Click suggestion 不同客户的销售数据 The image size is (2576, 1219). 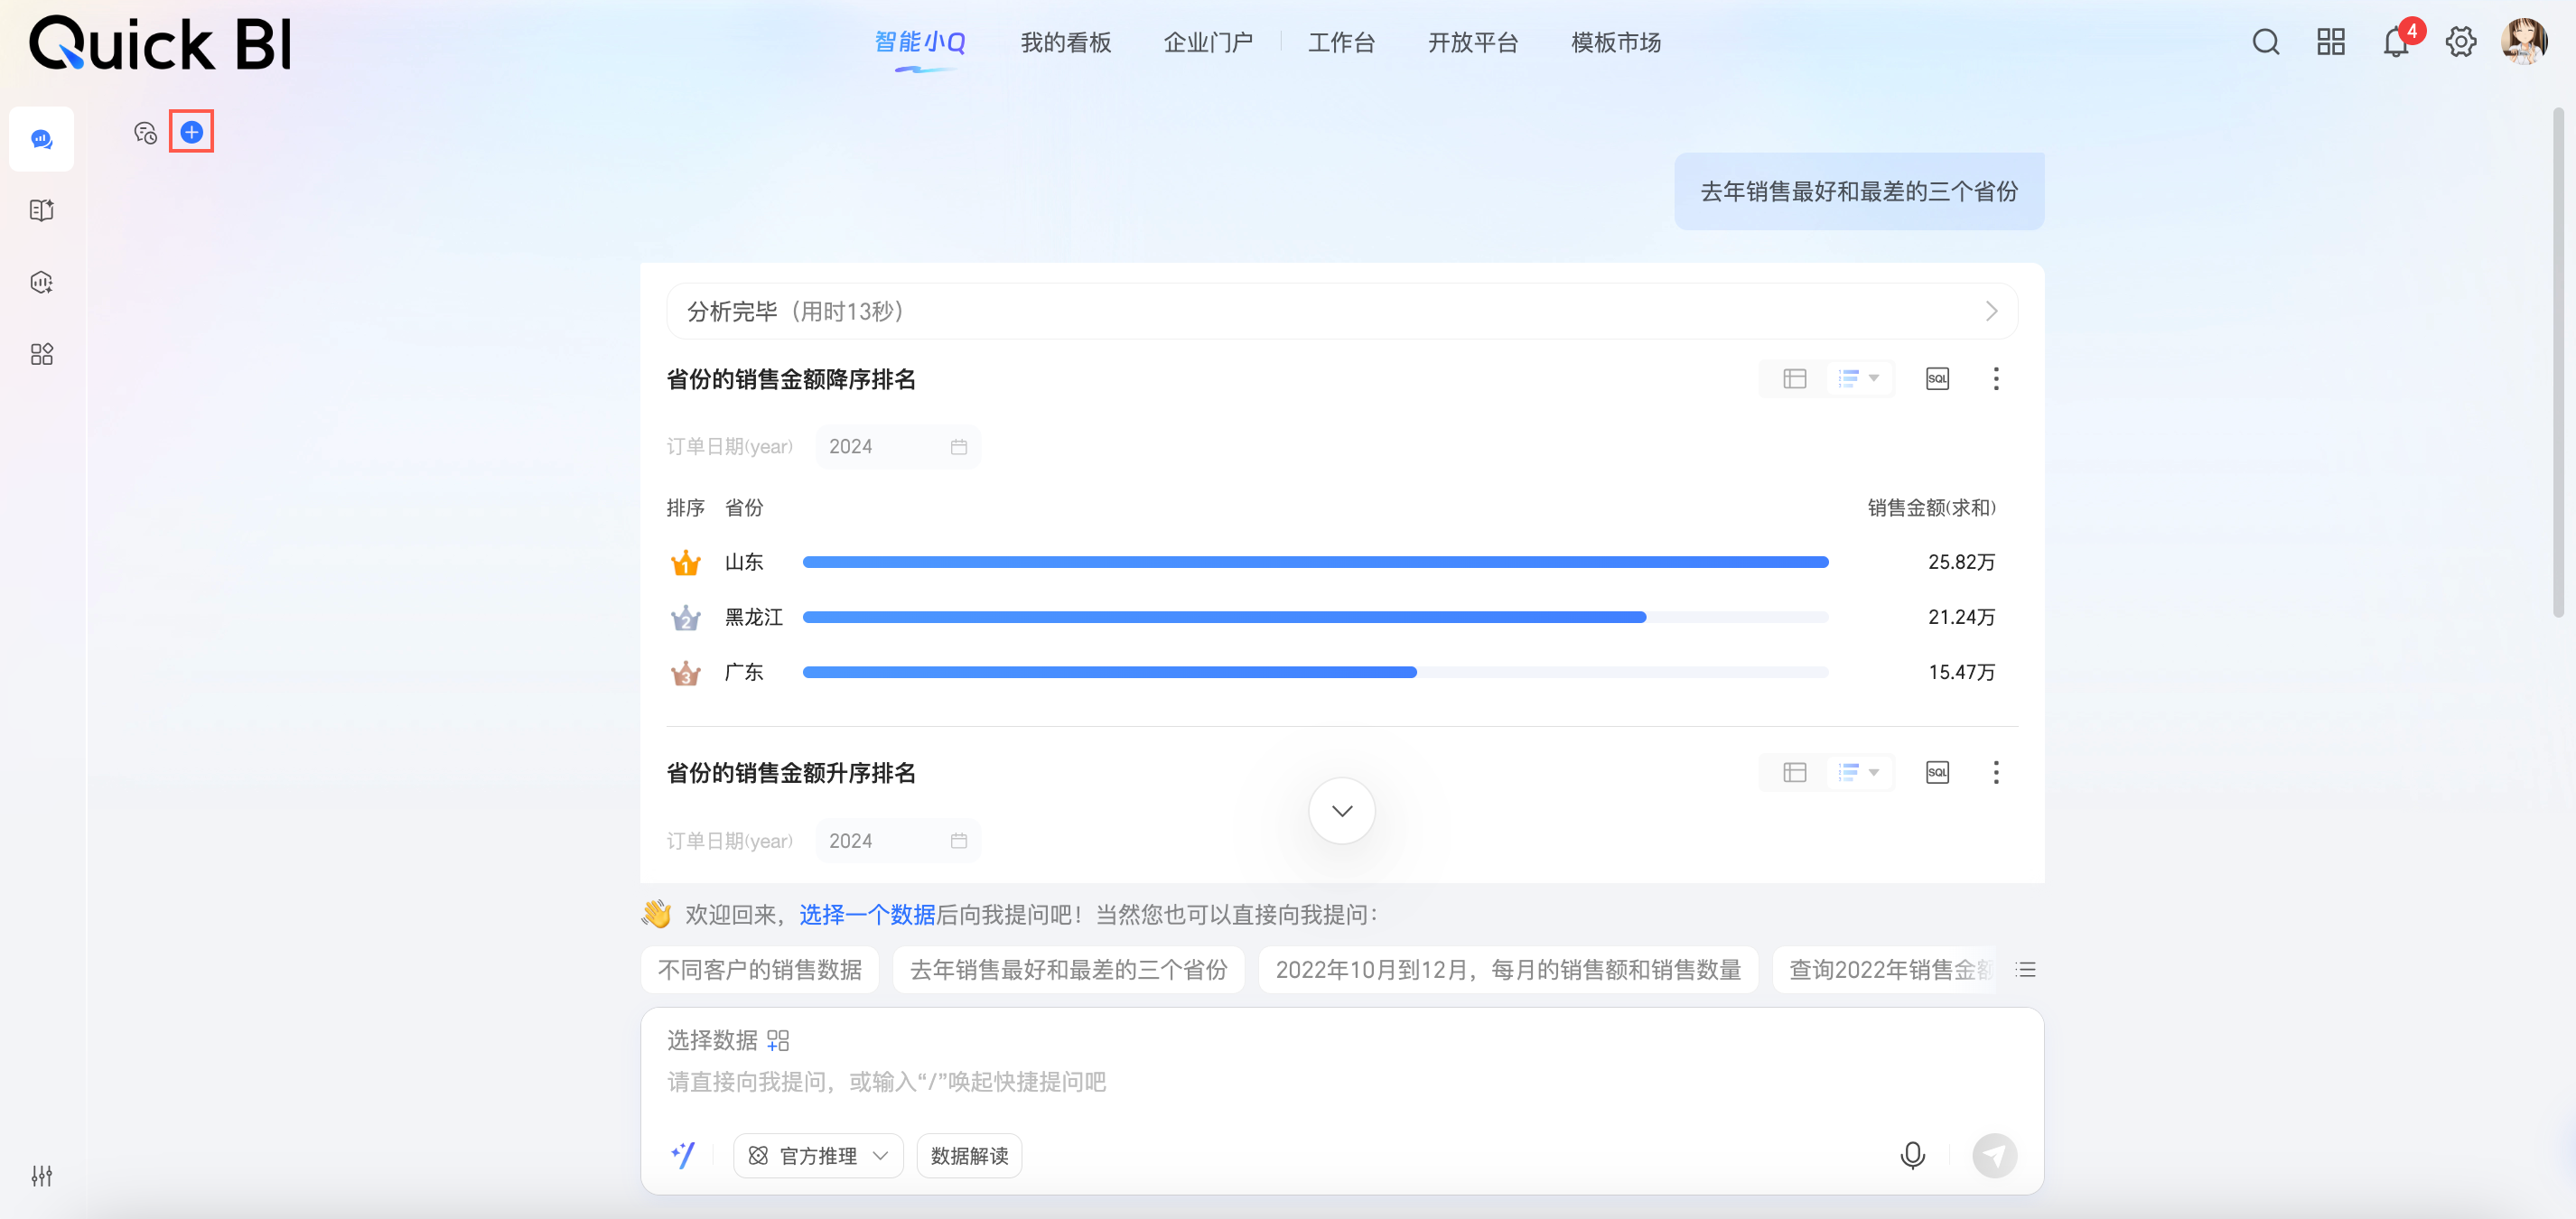759,969
